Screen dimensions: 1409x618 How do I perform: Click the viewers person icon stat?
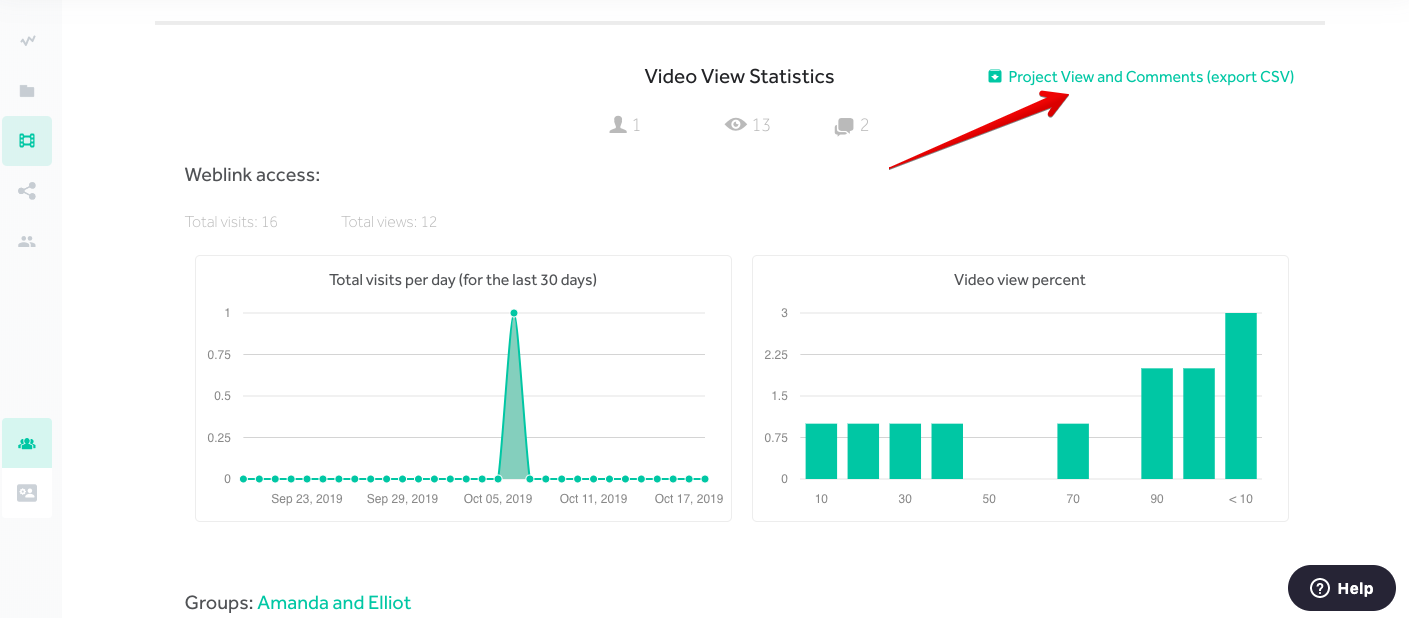pos(618,125)
